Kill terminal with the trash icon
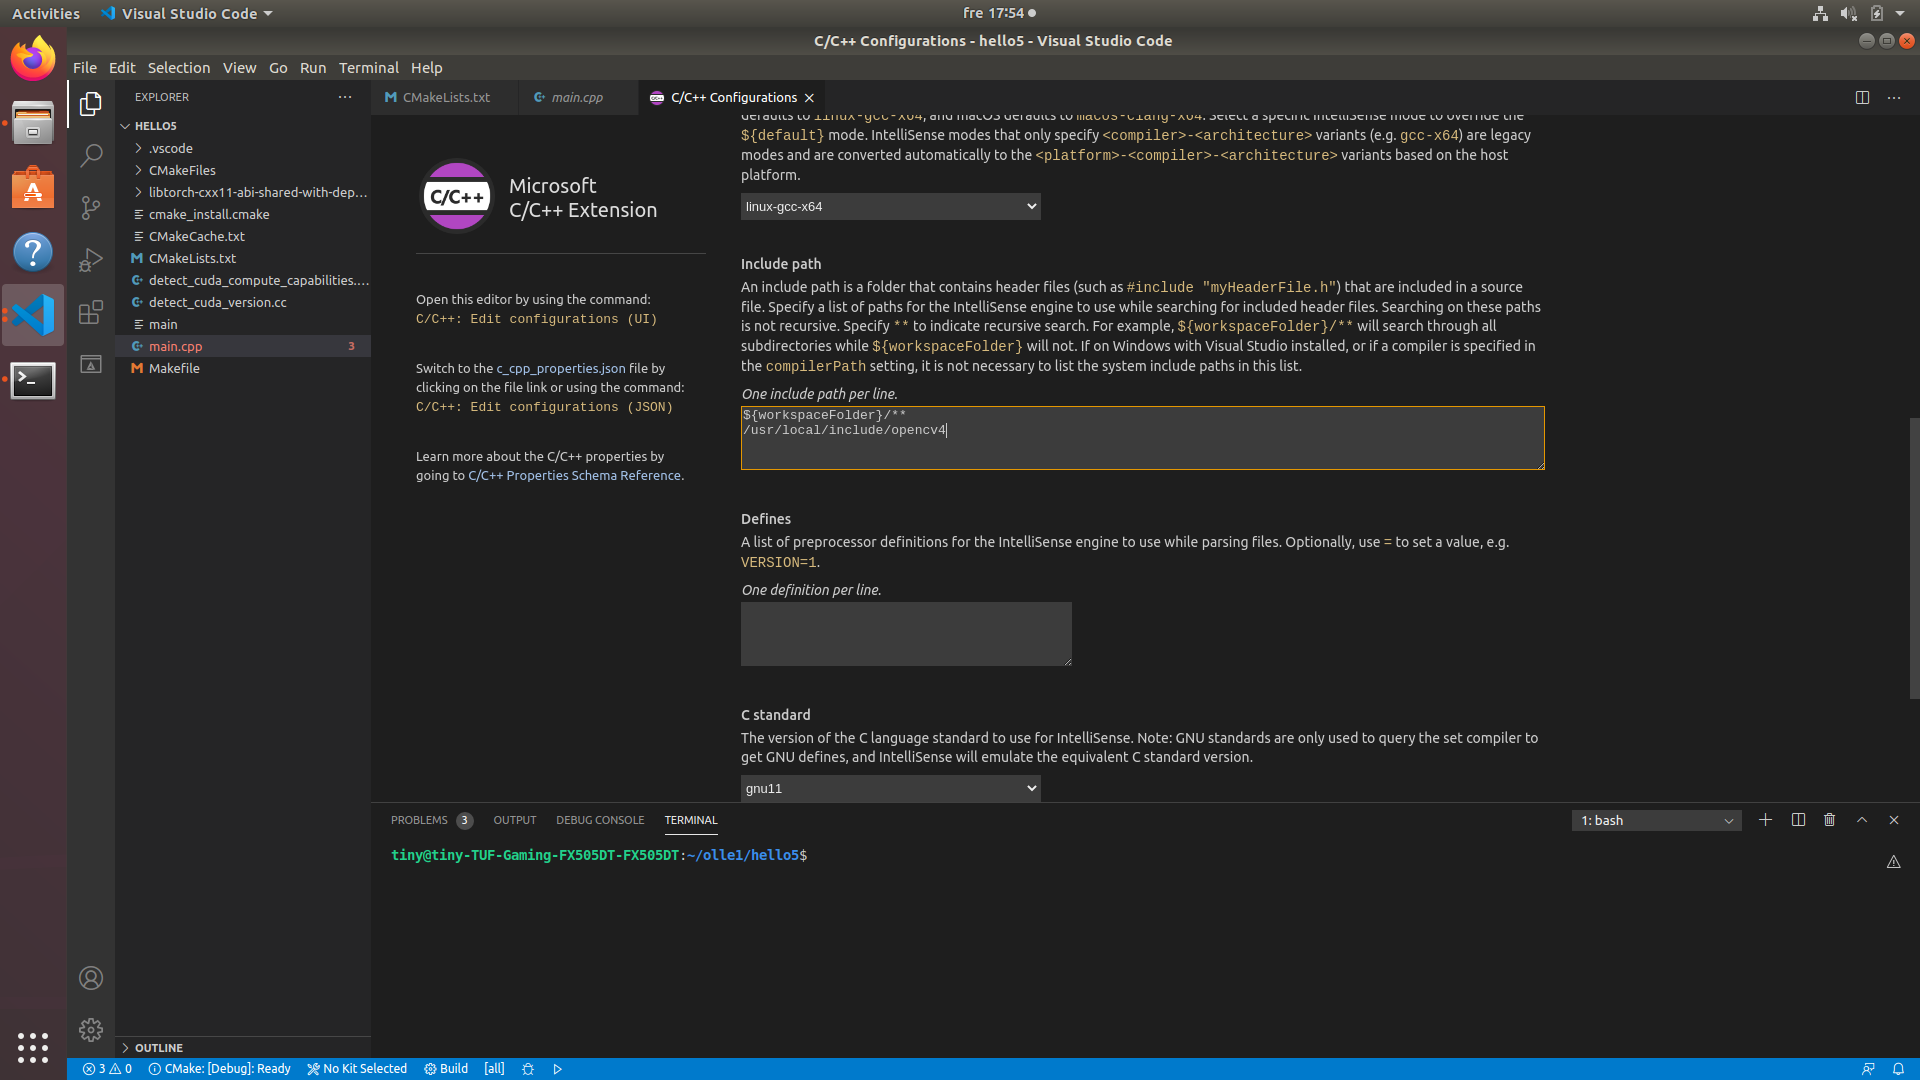Screen dimensions: 1920x1080 [x=1829, y=820]
